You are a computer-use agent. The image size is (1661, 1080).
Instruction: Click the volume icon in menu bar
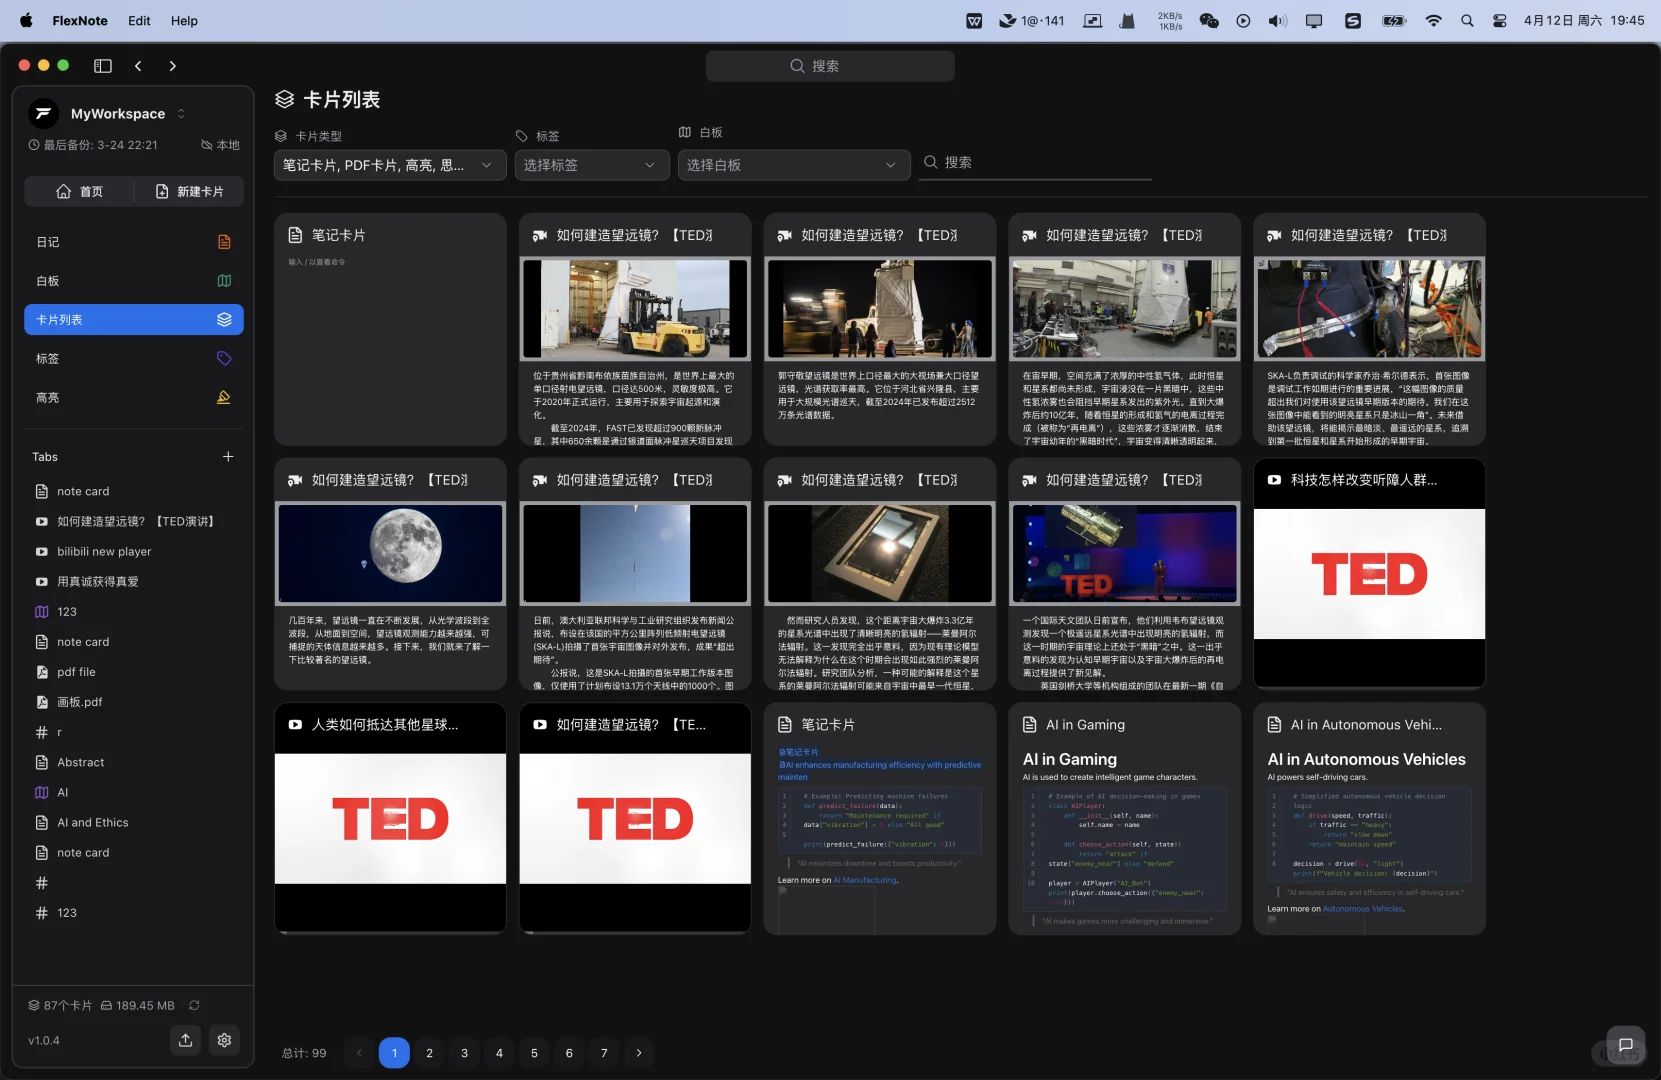[x=1277, y=20]
